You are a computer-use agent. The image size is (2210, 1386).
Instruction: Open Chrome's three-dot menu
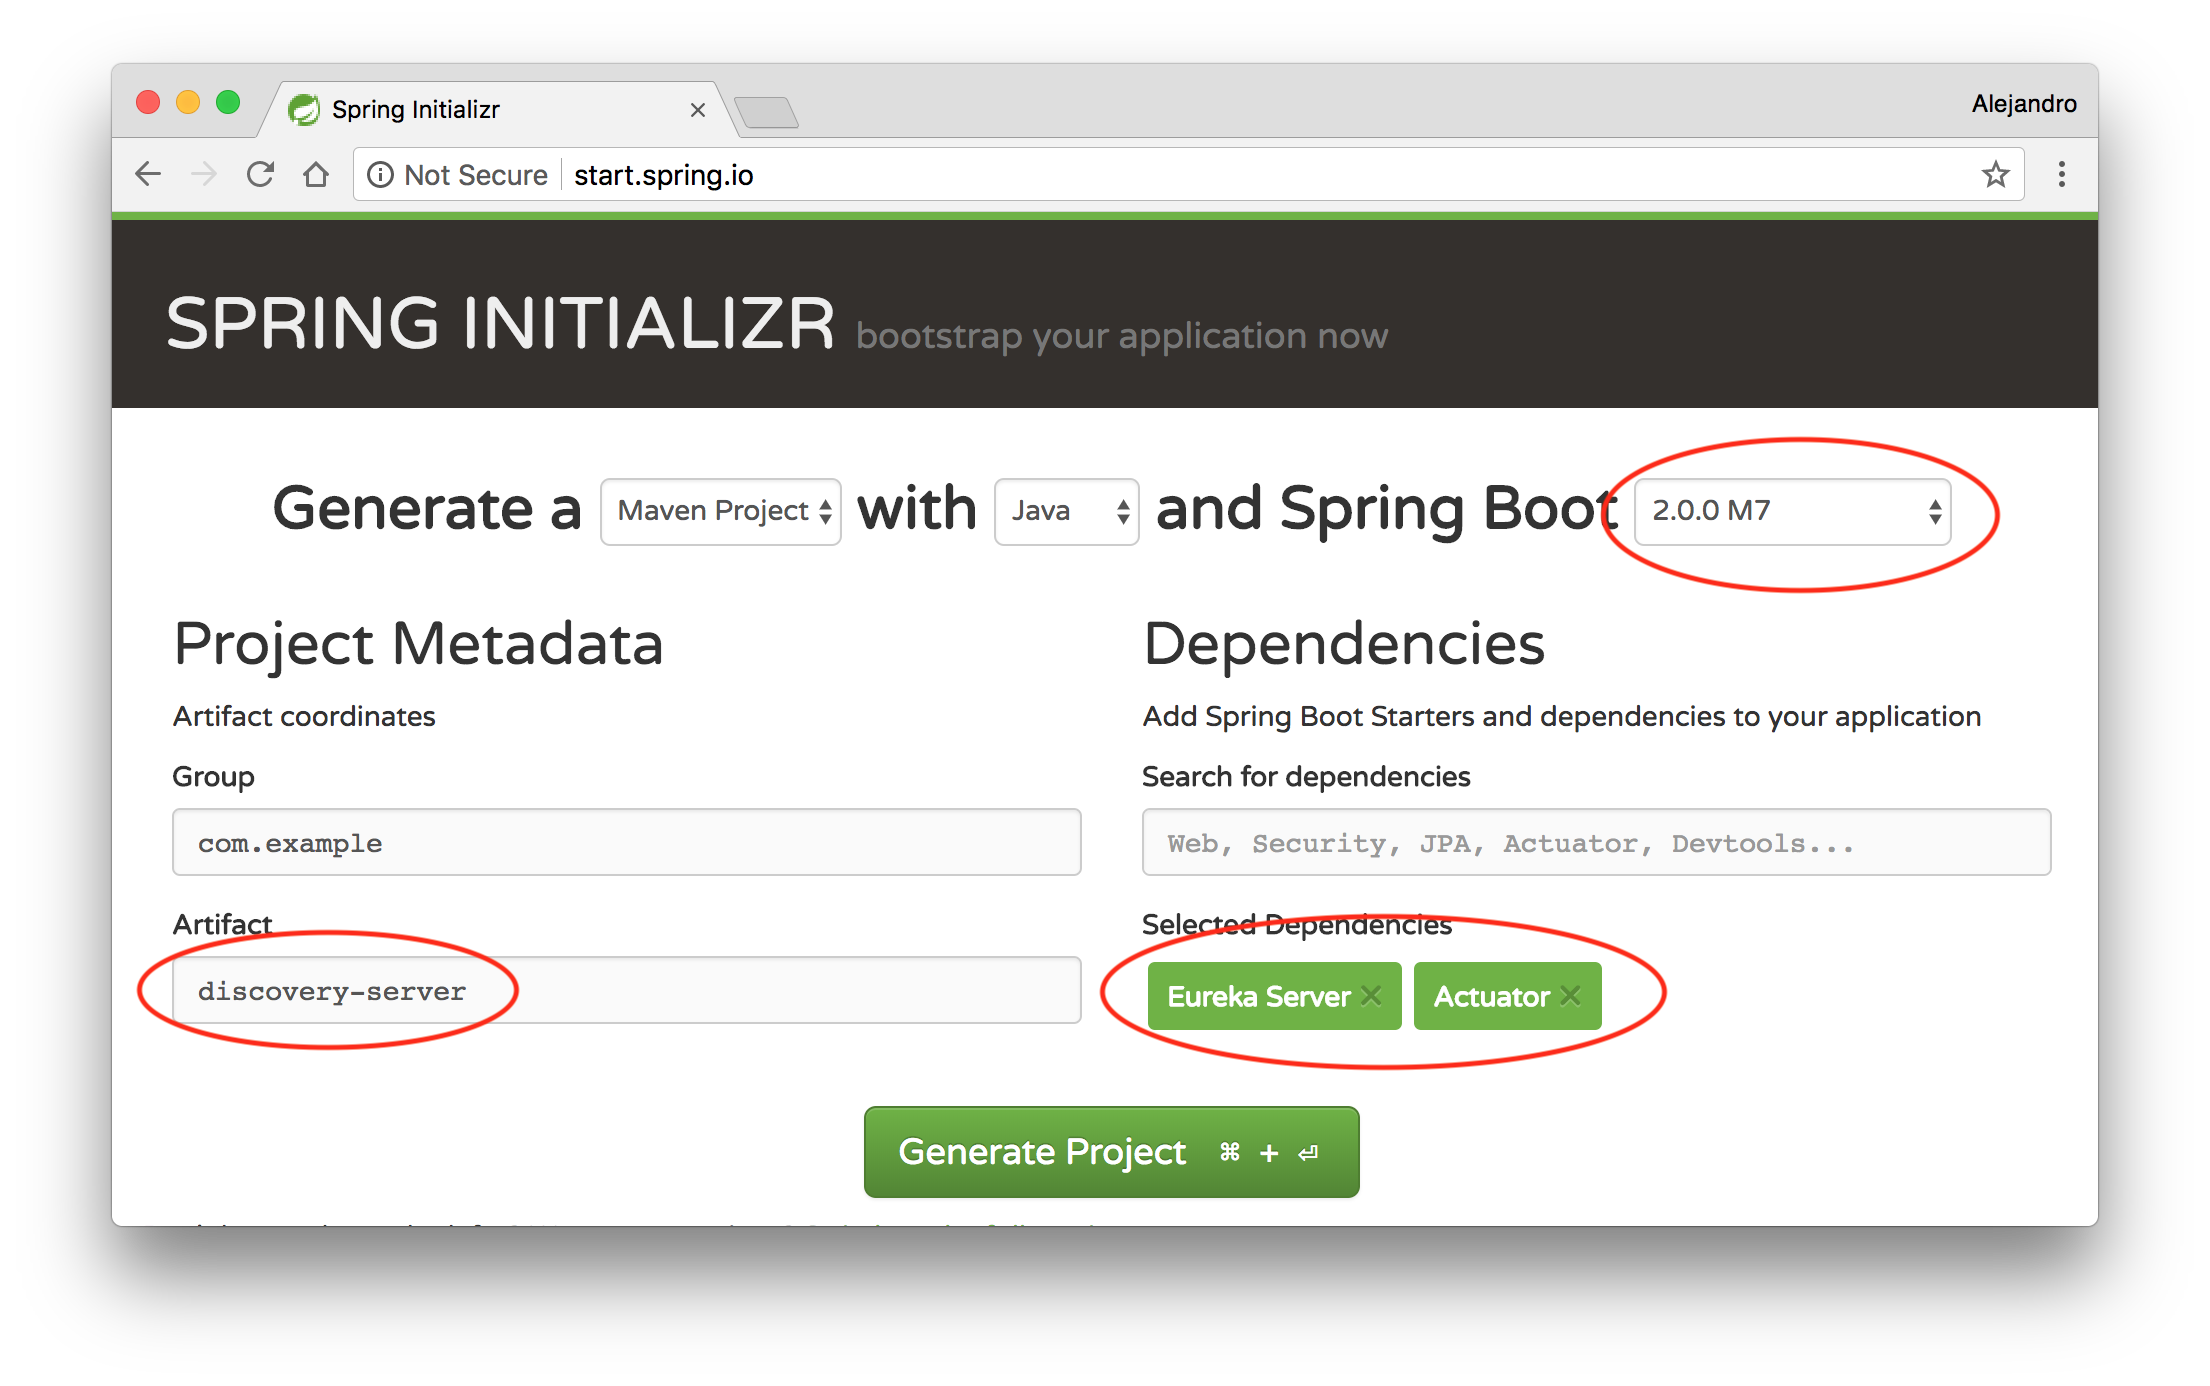pyautogui.click(x=2061, y=174)
